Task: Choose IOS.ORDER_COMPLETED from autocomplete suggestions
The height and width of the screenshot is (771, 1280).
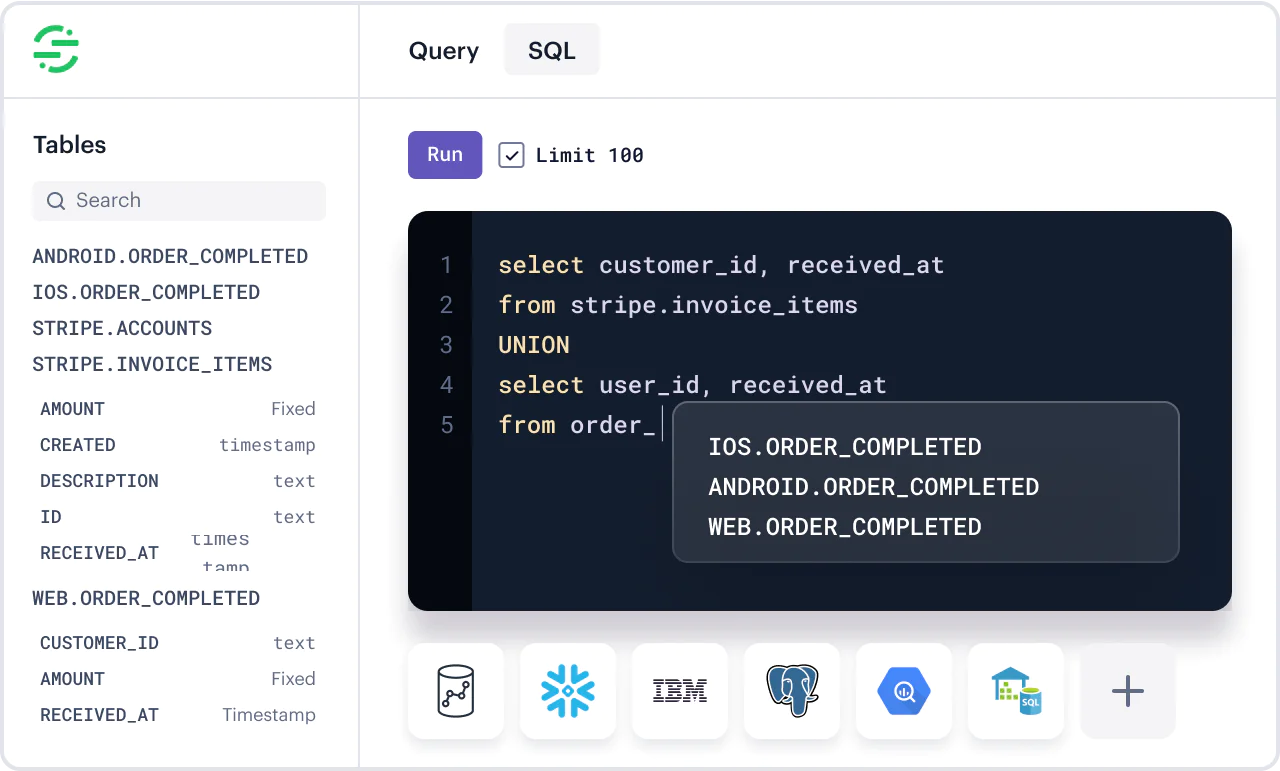Action: tap(845, 447)
